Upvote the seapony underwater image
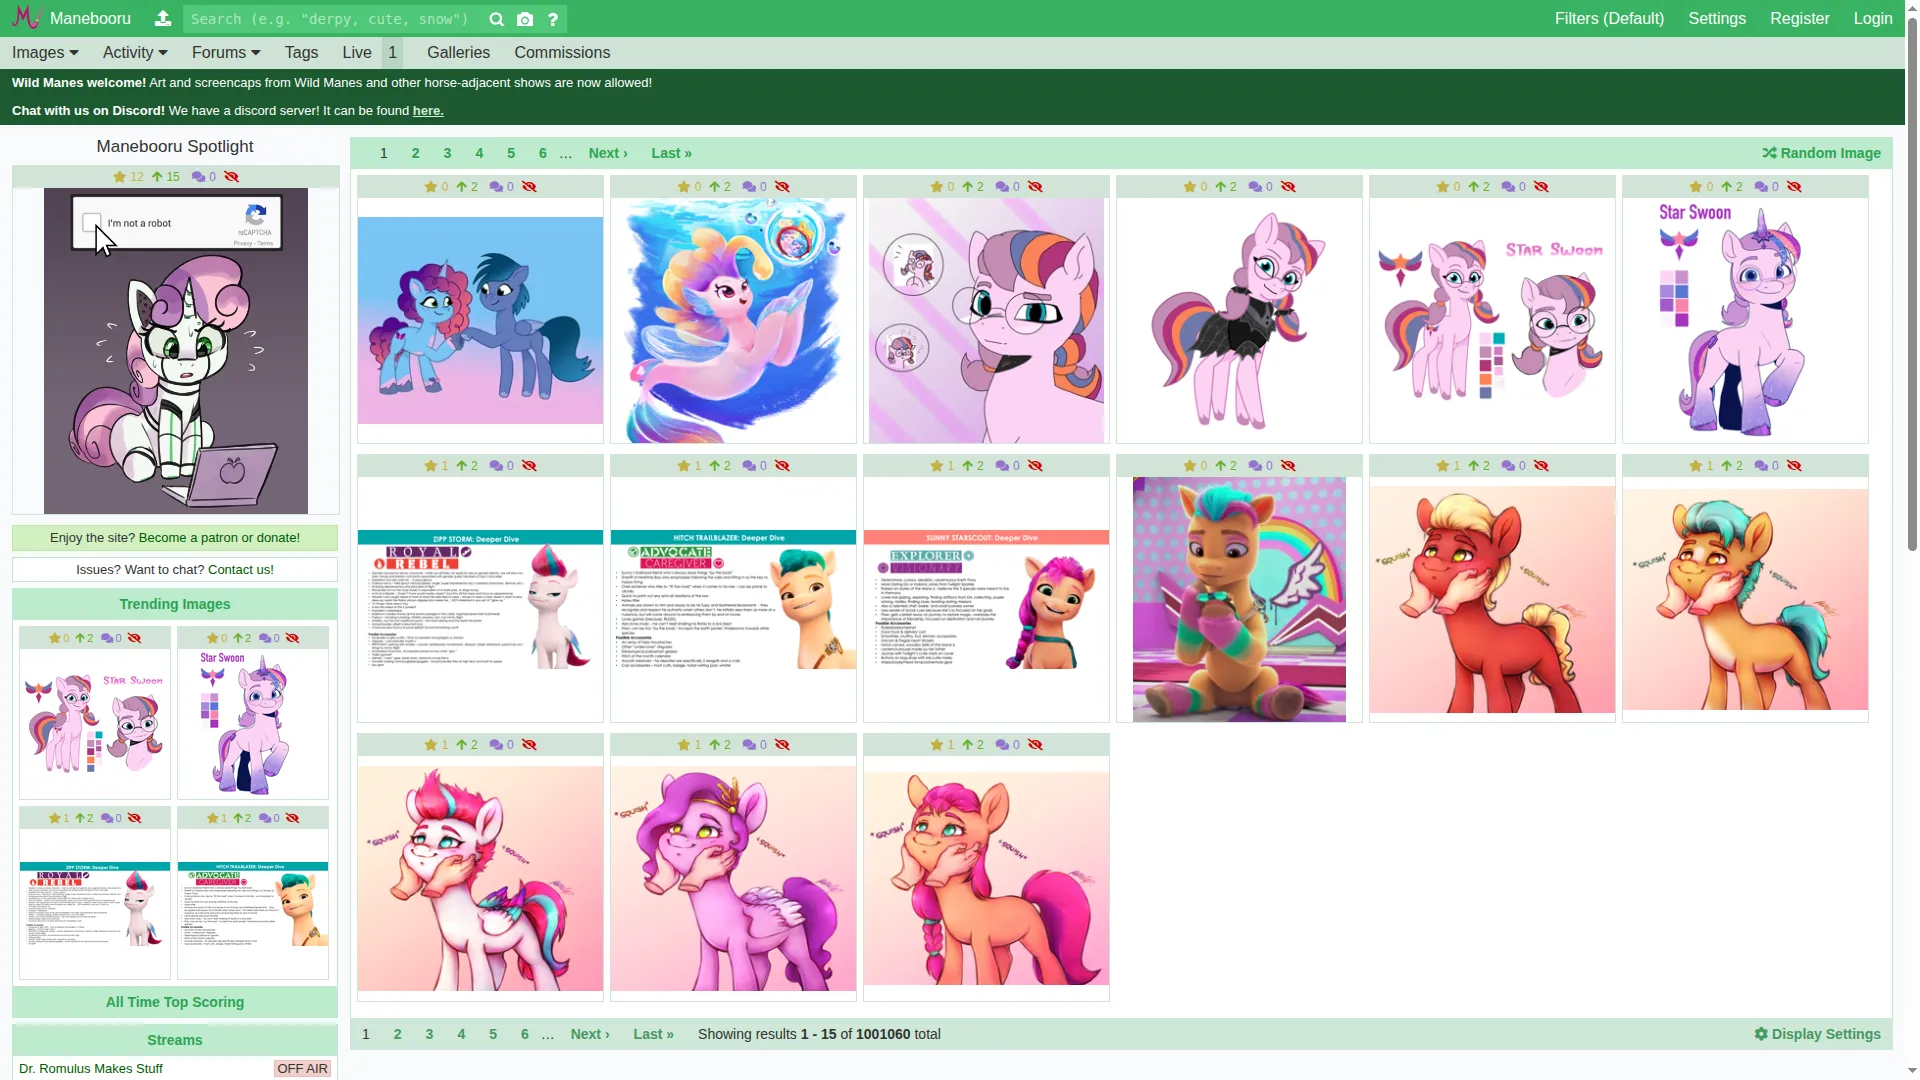Image resolution: width=1920 pixels, height=1080 pixels. [715, 187]
